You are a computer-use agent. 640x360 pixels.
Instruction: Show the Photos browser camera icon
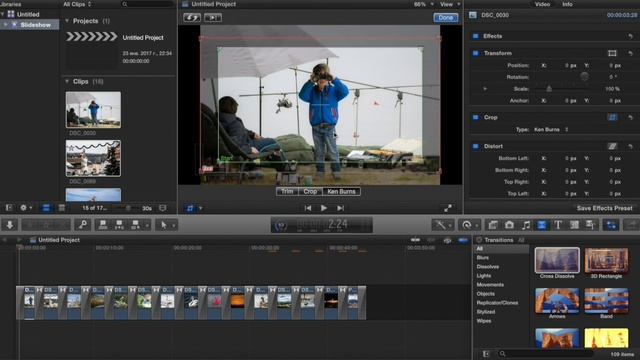click(509, 225)
